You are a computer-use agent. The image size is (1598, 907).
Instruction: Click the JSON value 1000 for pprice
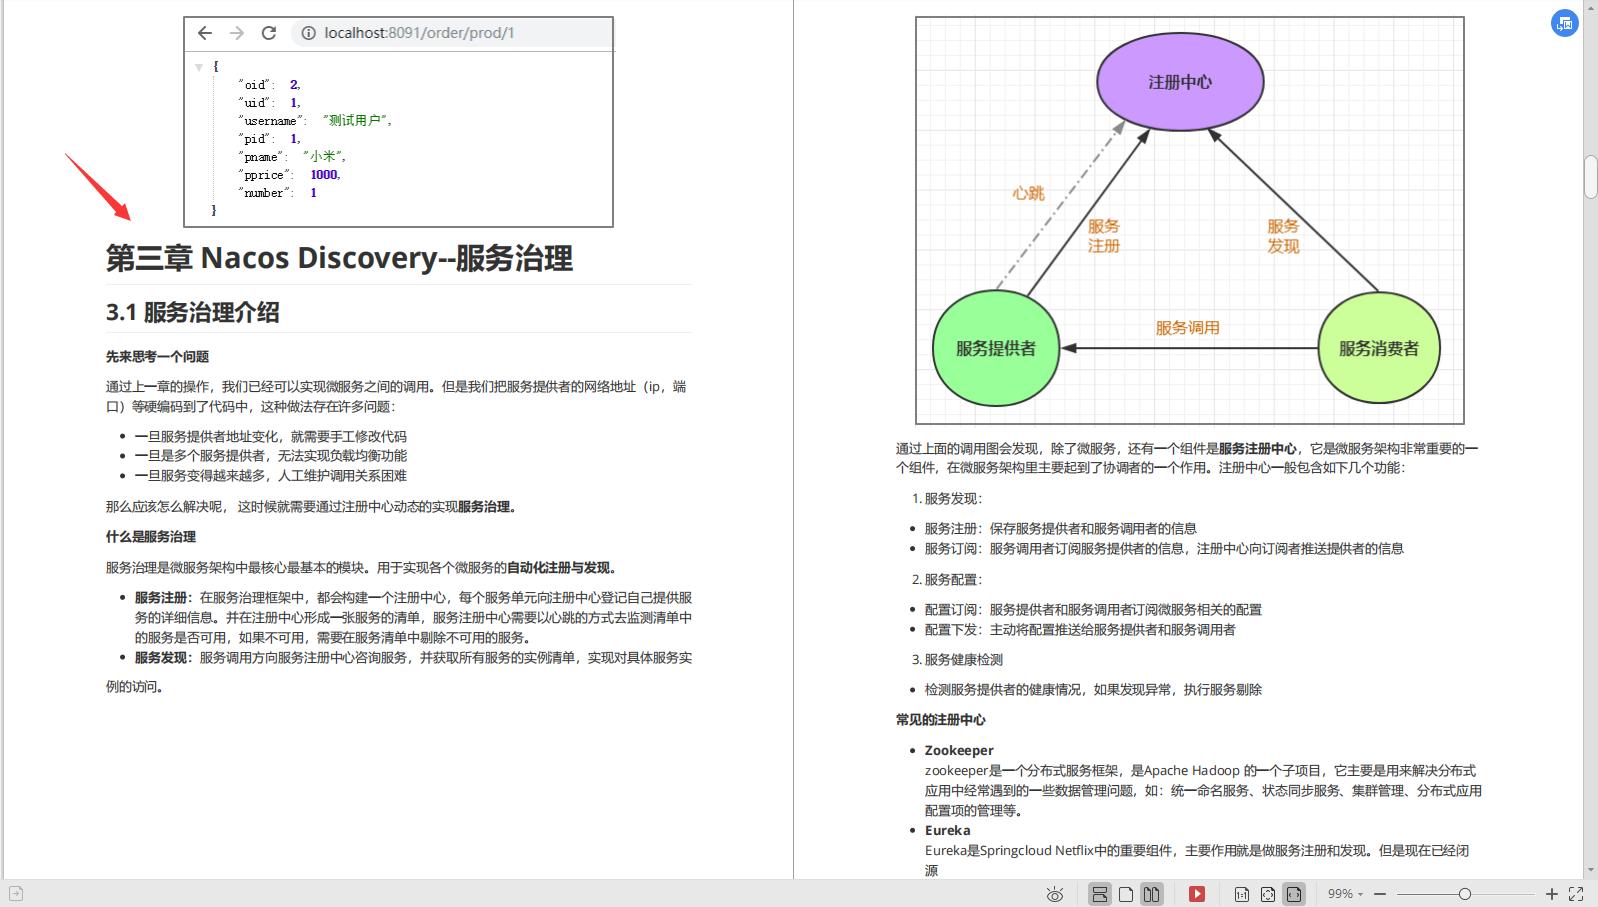coord(325,175)
